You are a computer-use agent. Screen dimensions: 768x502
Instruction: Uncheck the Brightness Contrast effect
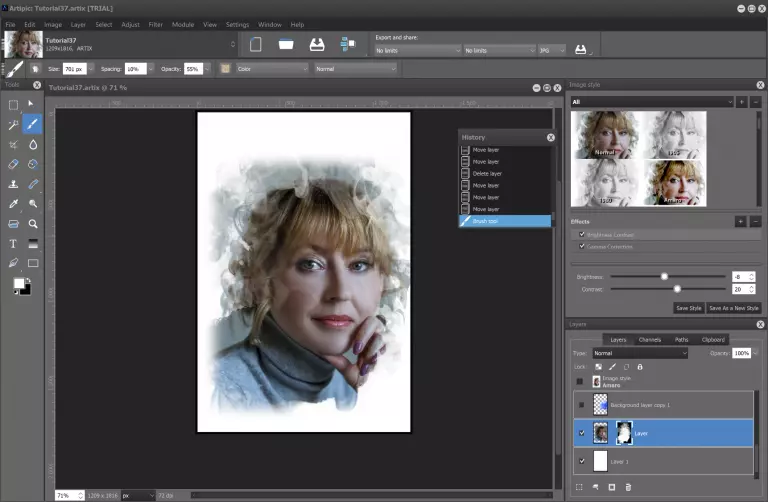pyautogui.click(x=582, y=234)
